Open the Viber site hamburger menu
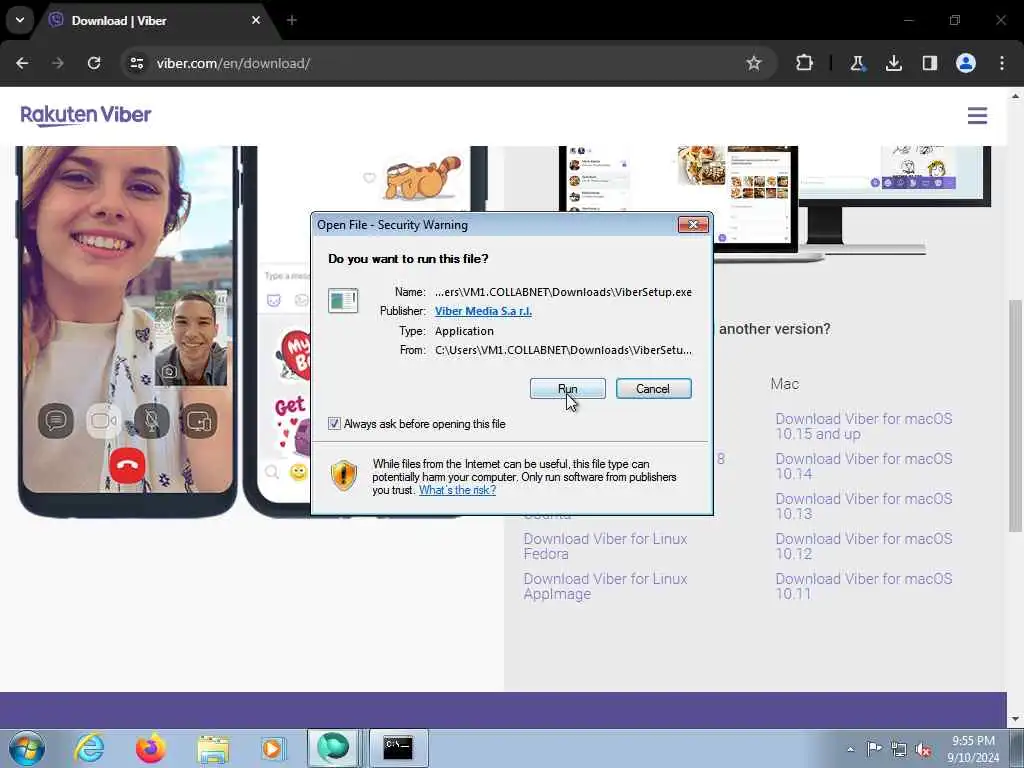Viewport: 1024px width, 768px height. (977, 116)
